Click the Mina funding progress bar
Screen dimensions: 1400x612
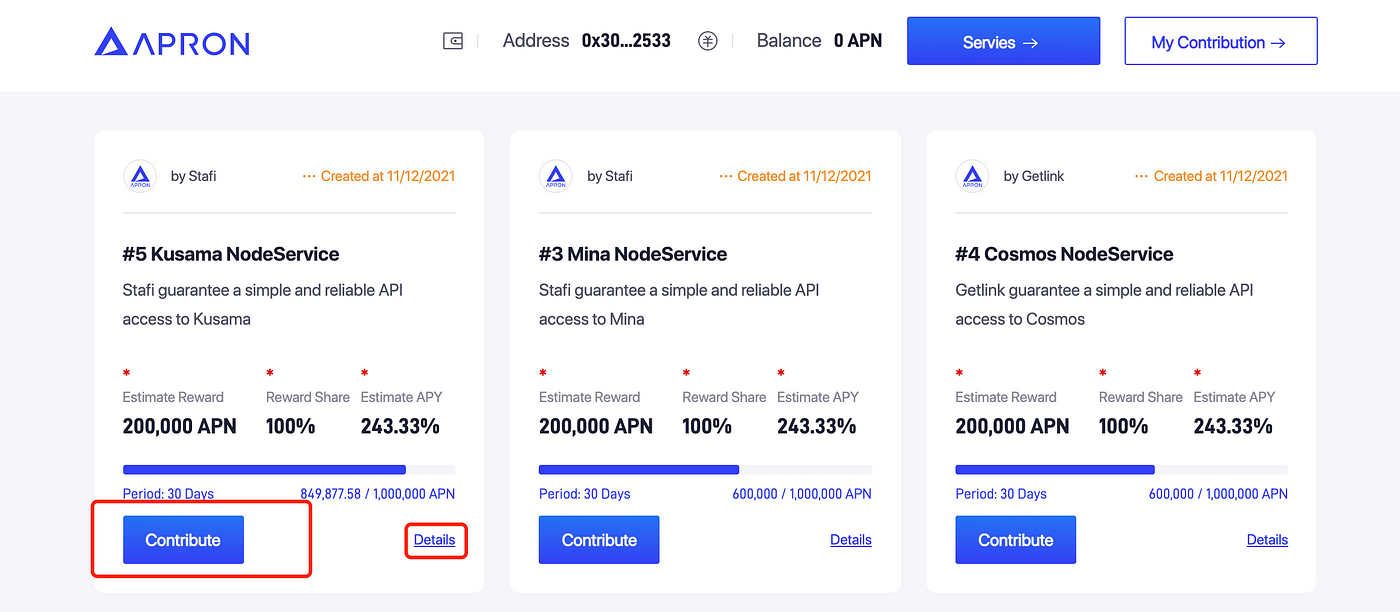pyautogui.click(x=705, y=469)
